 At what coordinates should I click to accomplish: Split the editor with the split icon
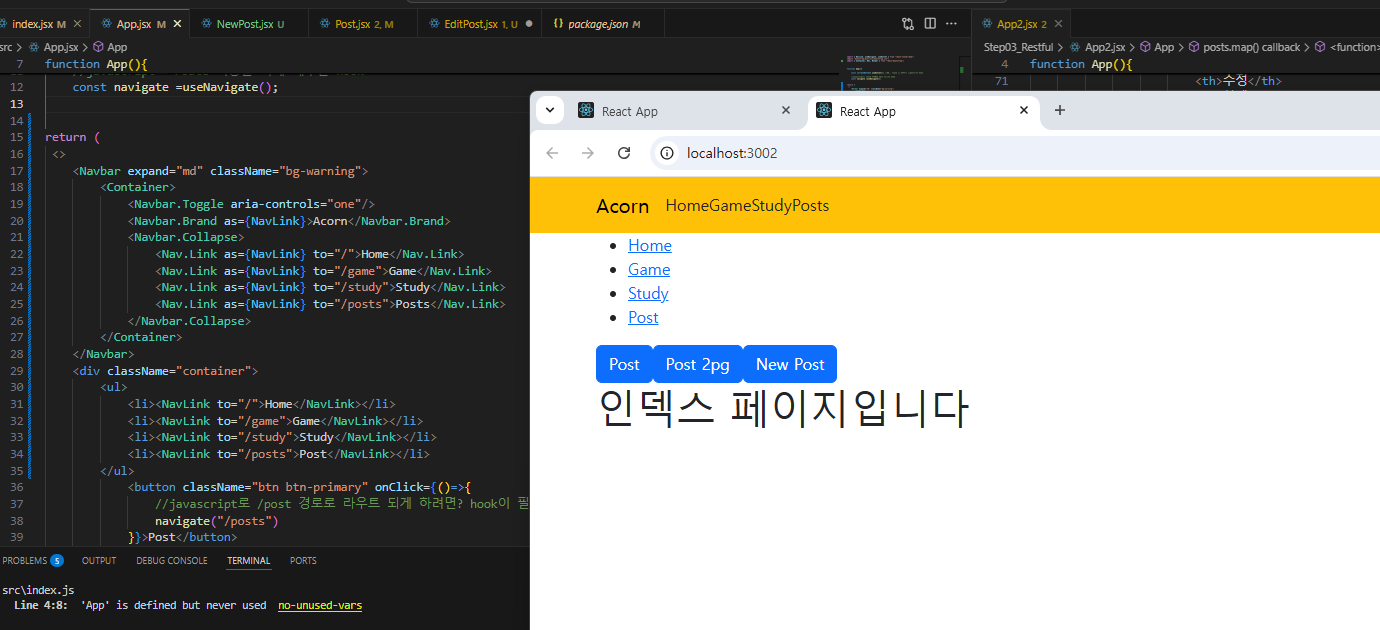tap(930, 24)
